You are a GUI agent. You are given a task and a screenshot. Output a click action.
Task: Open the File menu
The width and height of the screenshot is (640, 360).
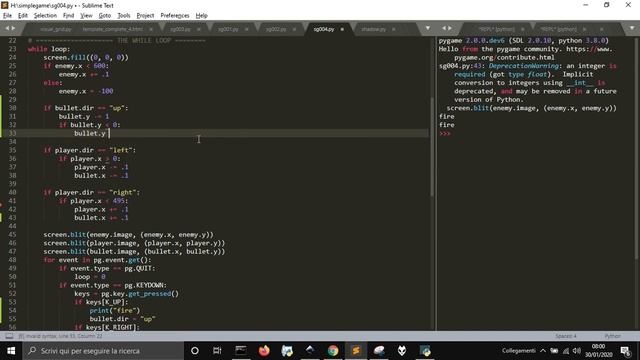(7, 16)
